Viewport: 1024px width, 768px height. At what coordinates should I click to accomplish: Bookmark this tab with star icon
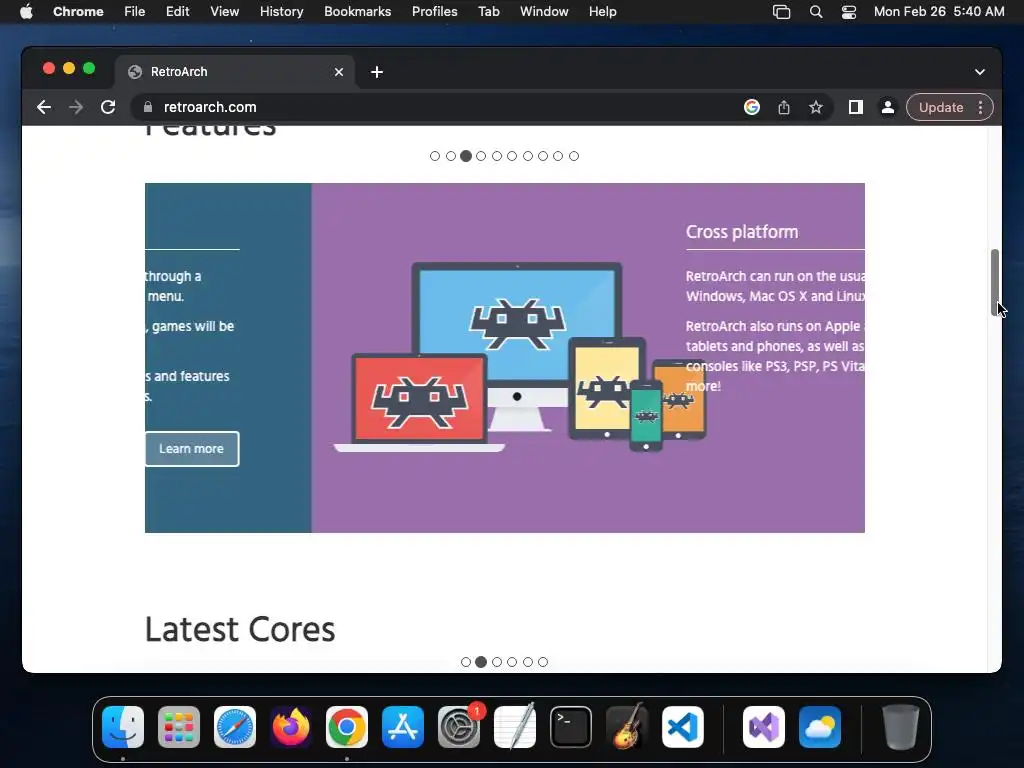pos(816,107)
